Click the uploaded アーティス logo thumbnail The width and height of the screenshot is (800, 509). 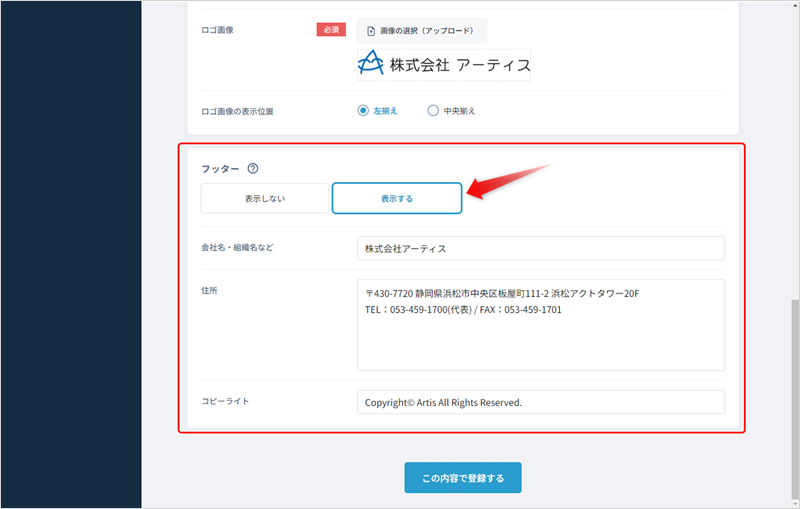click(444, 65)
